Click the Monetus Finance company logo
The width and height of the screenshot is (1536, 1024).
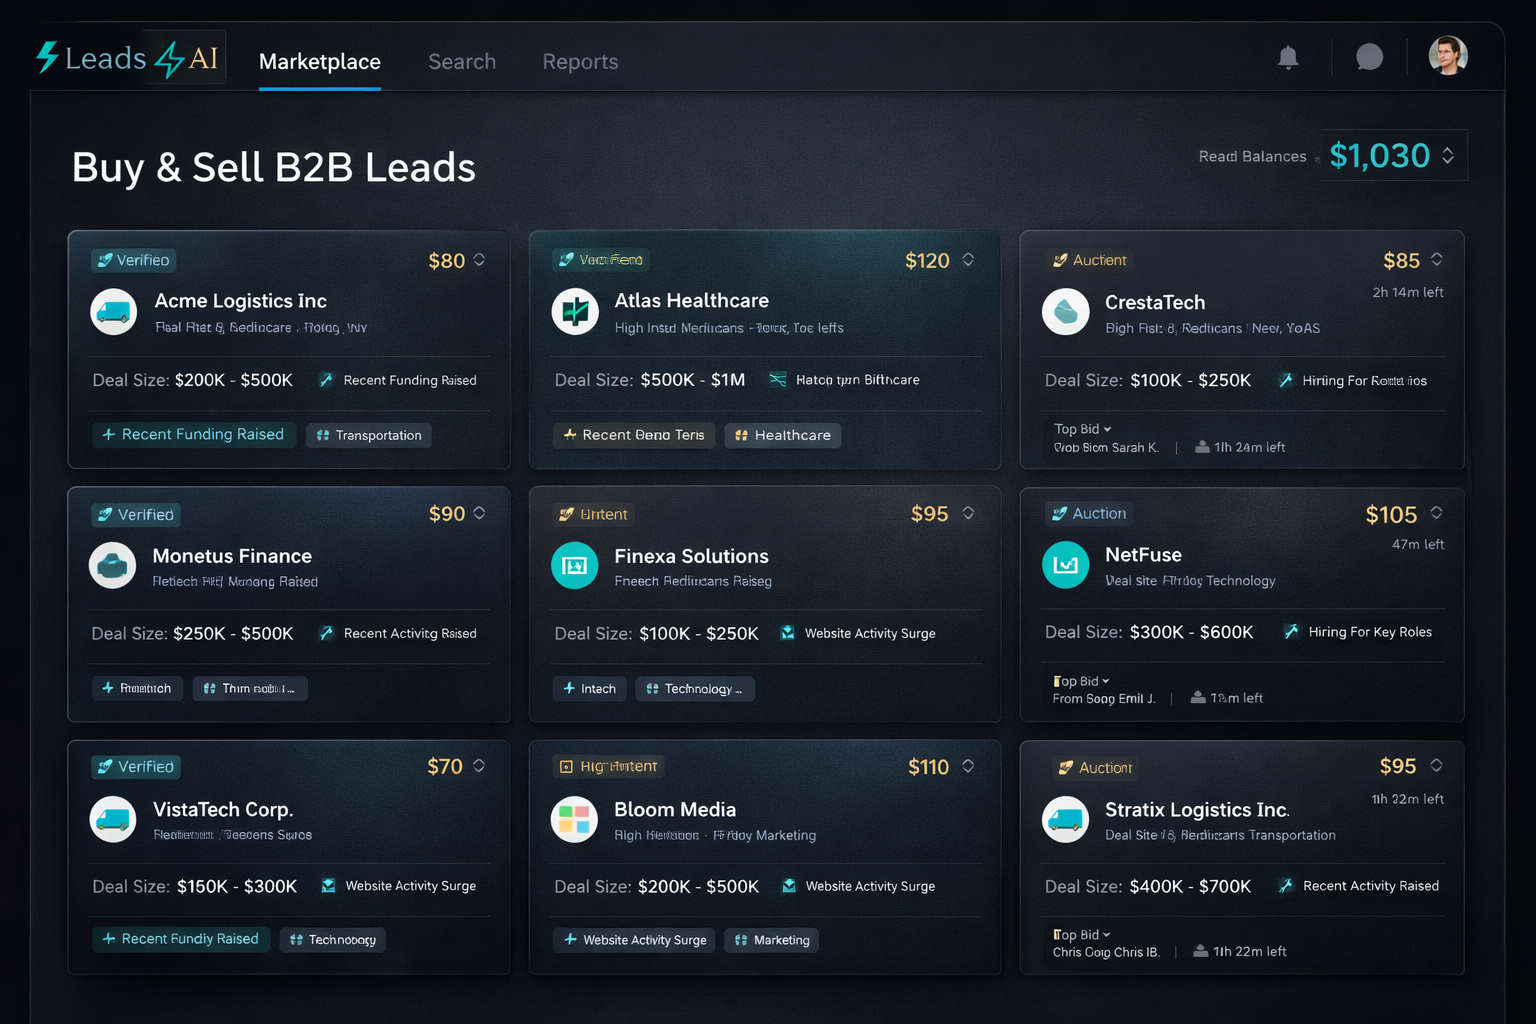pos(113,566)
